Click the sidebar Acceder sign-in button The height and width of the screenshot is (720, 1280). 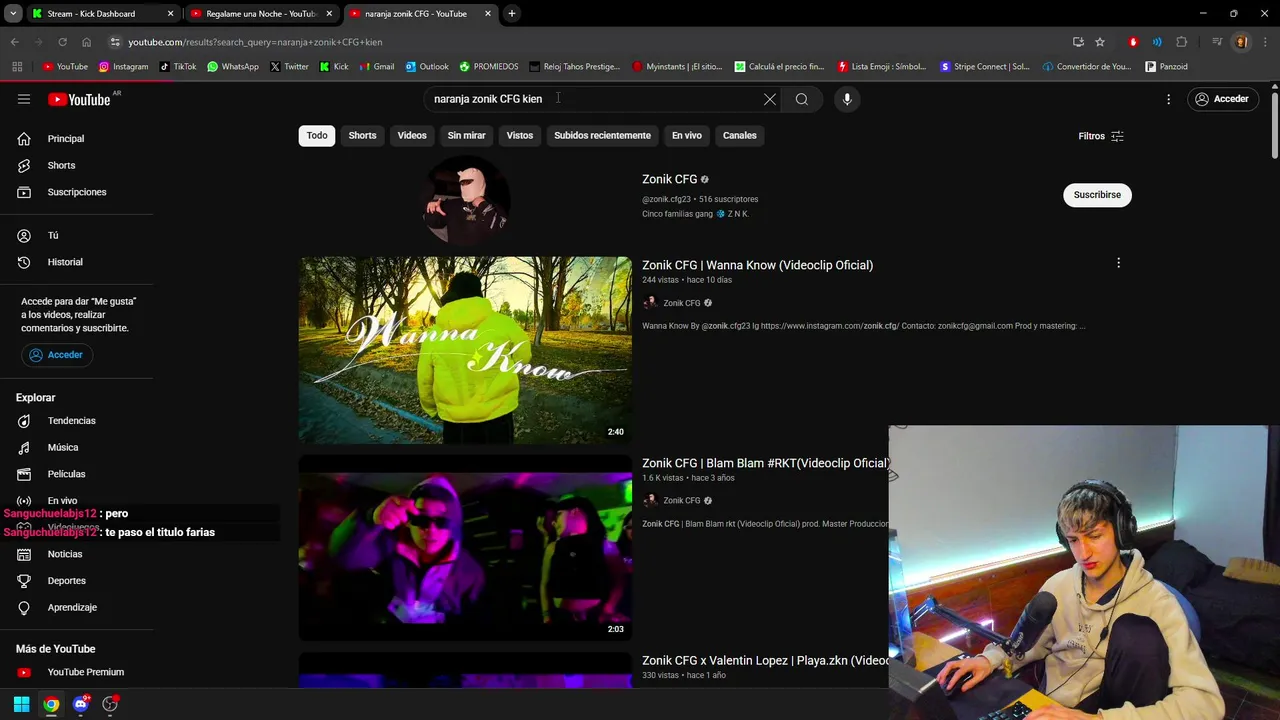(57, 355)
